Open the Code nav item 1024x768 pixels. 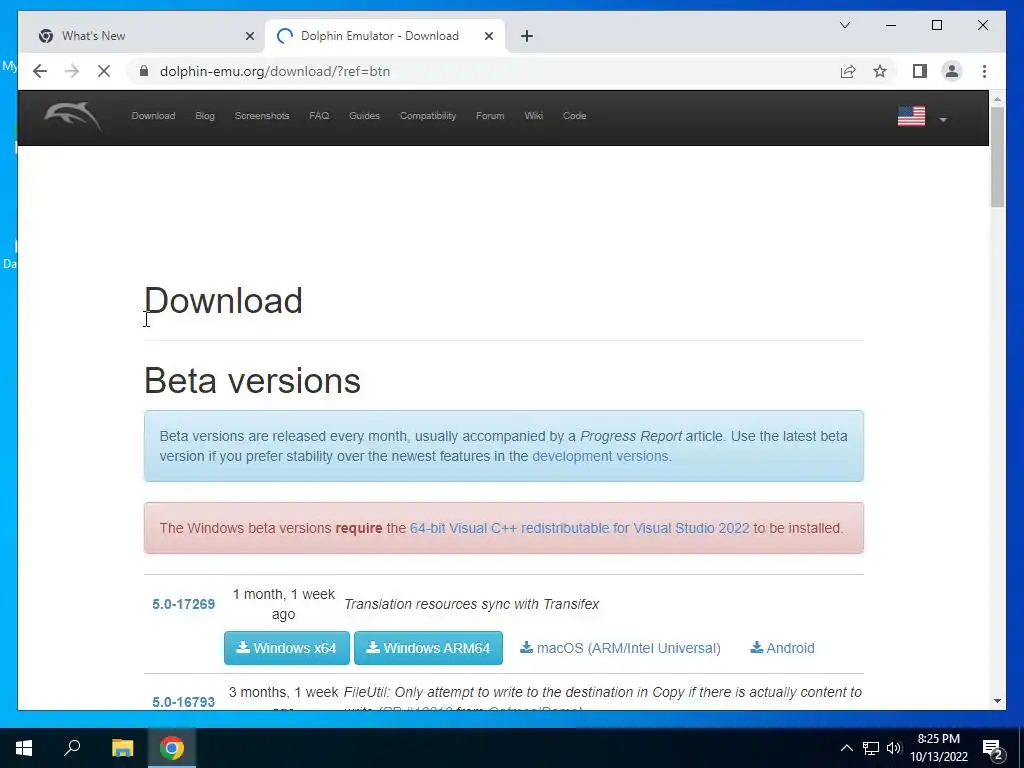click(575, 116)
